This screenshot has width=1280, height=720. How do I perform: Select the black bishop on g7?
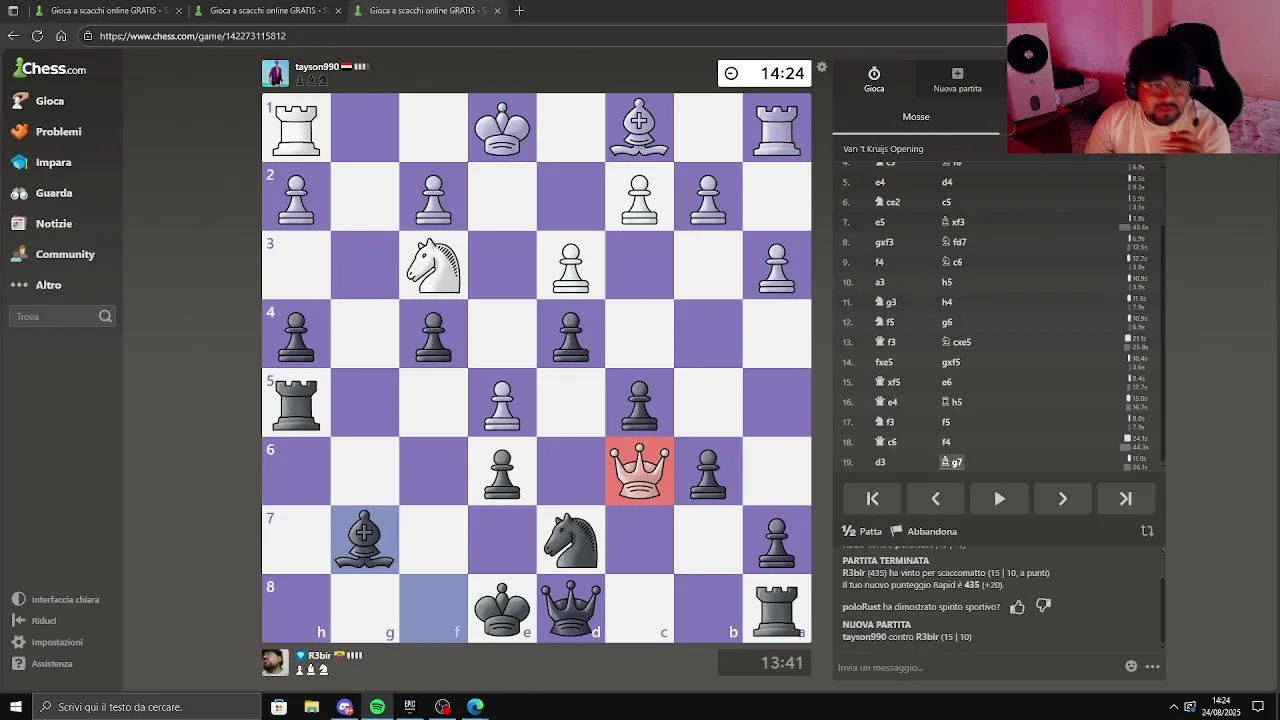[365, 540]
